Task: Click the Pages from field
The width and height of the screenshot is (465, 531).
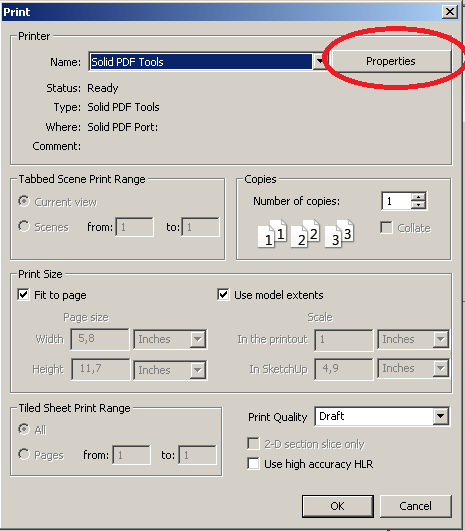Action: [x=131, y=455]
